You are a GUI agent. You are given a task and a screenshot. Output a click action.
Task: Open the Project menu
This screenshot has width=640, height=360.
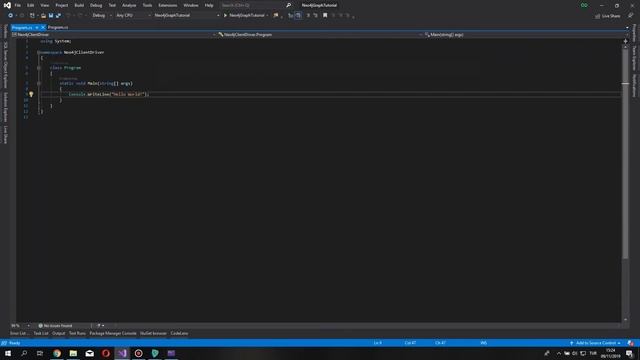coord(62,5)
